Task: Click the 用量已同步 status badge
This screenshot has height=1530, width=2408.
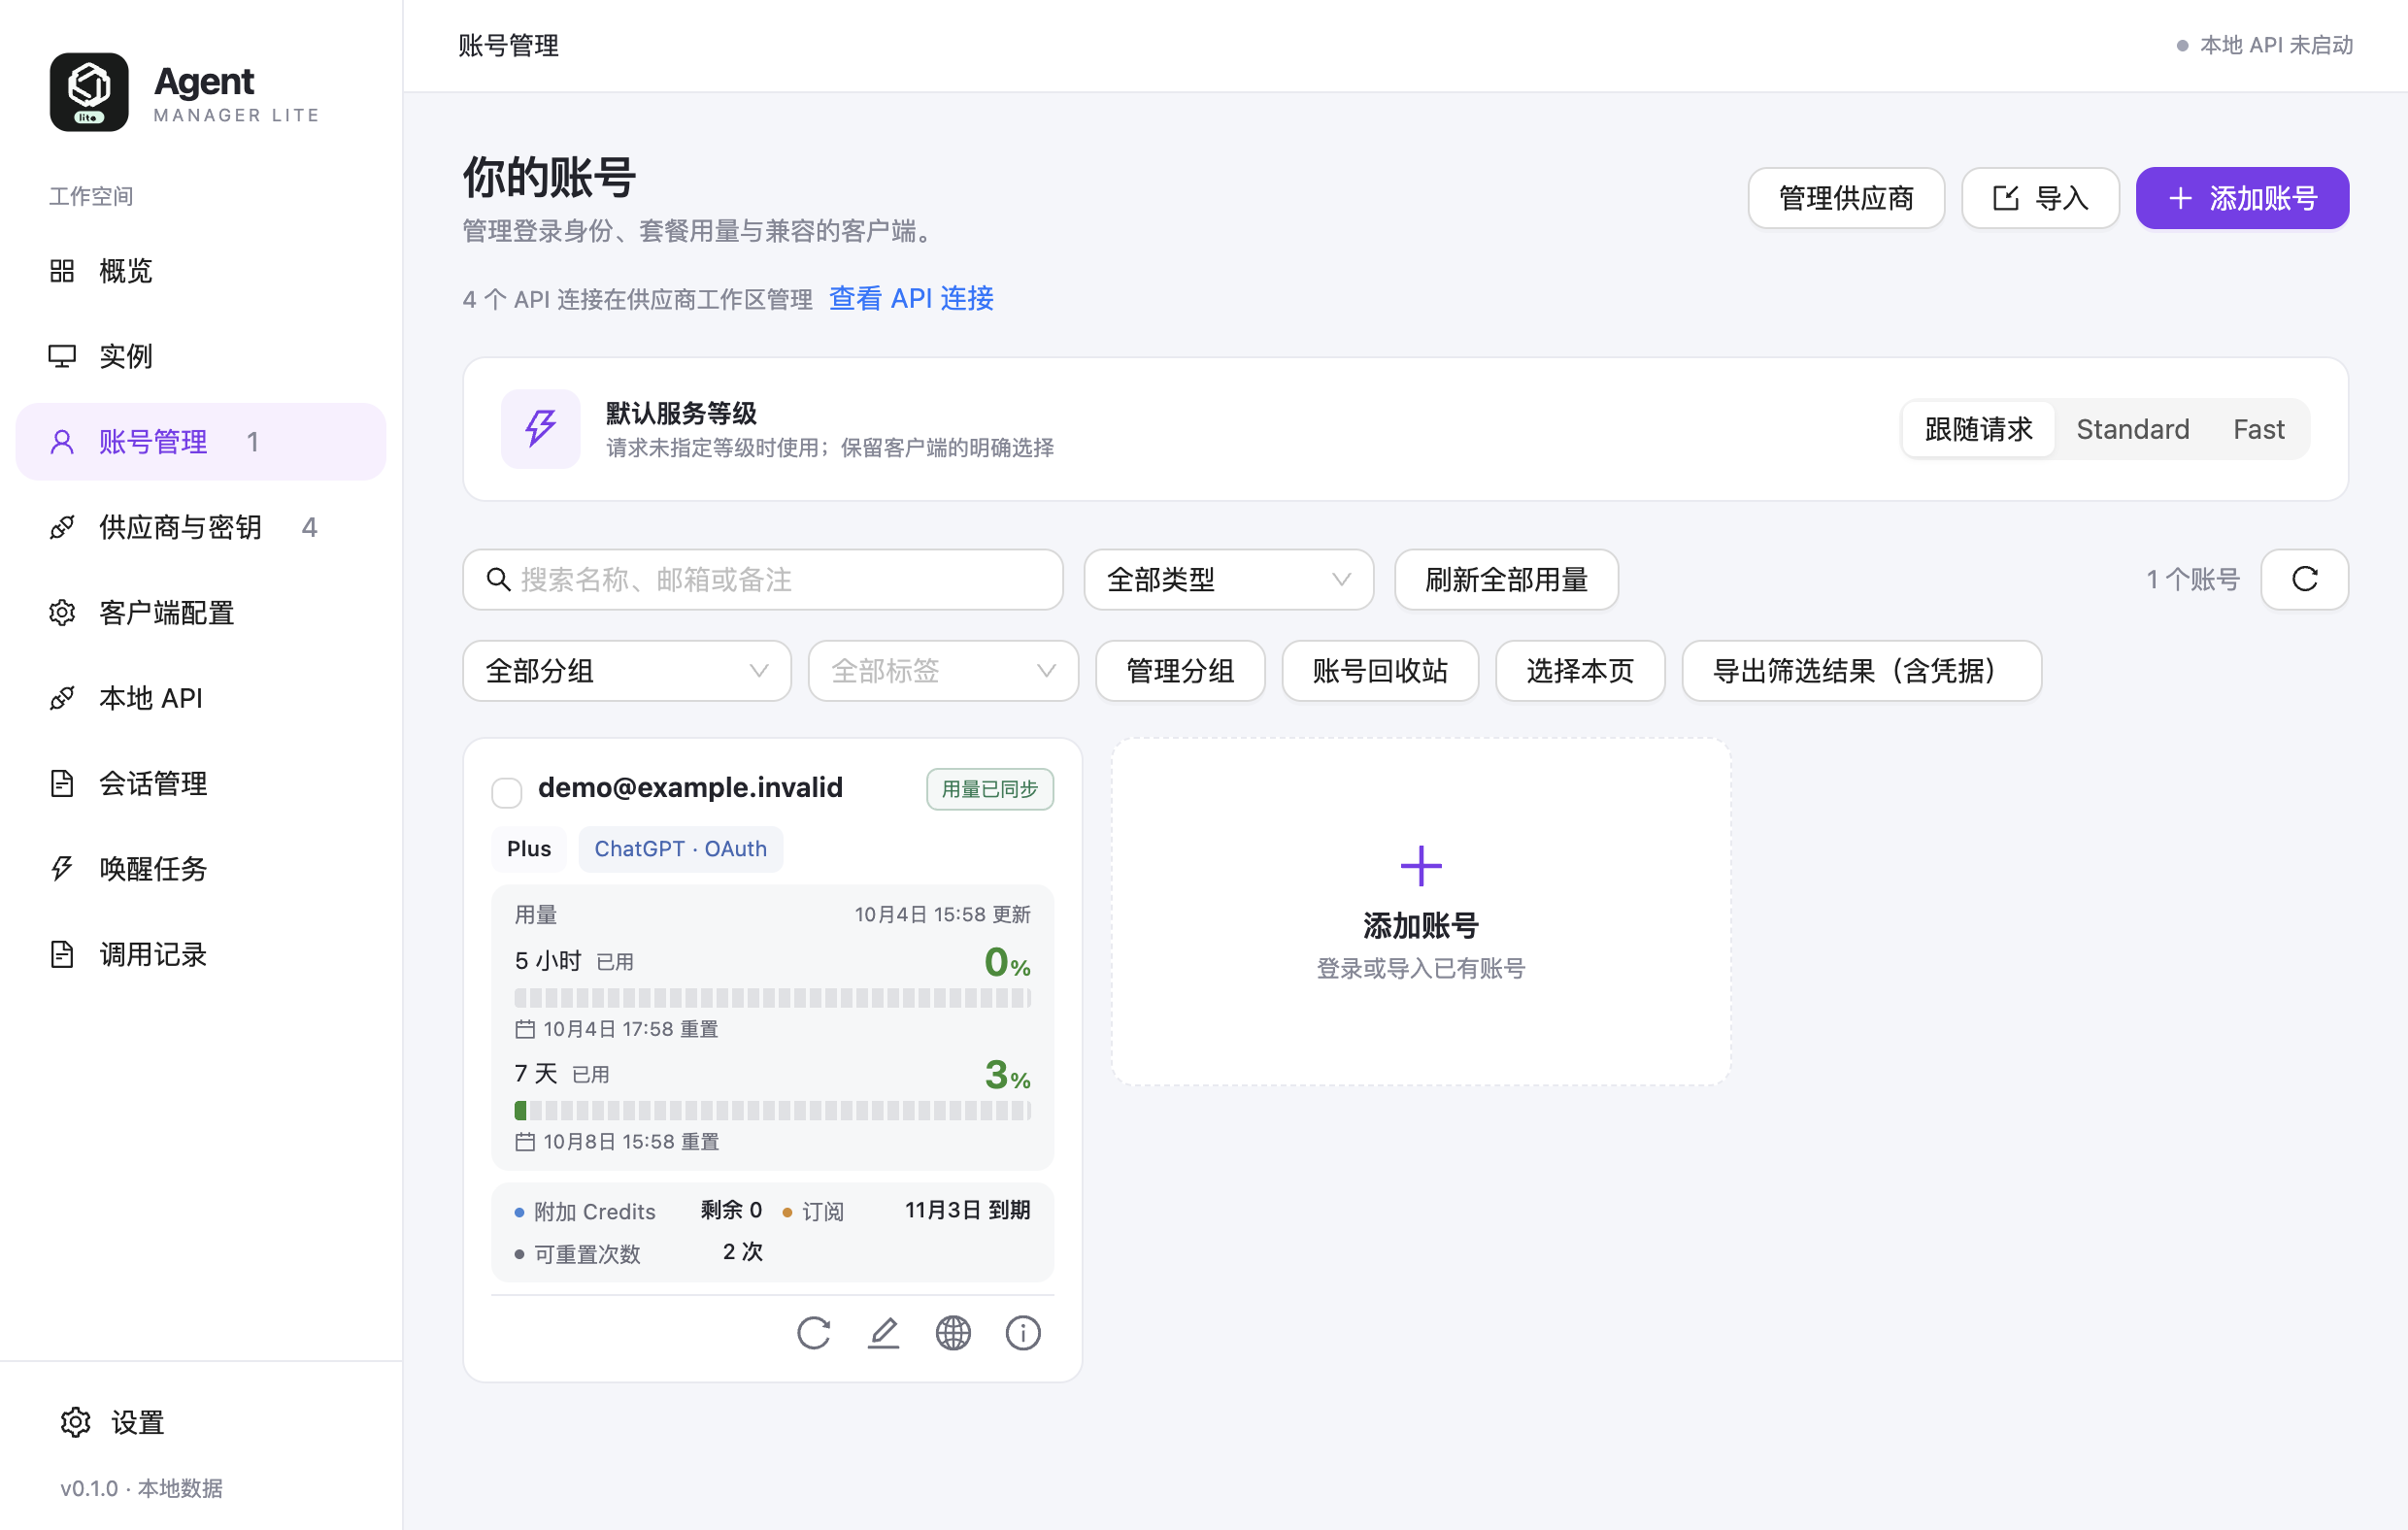Action: coord(990,789)
